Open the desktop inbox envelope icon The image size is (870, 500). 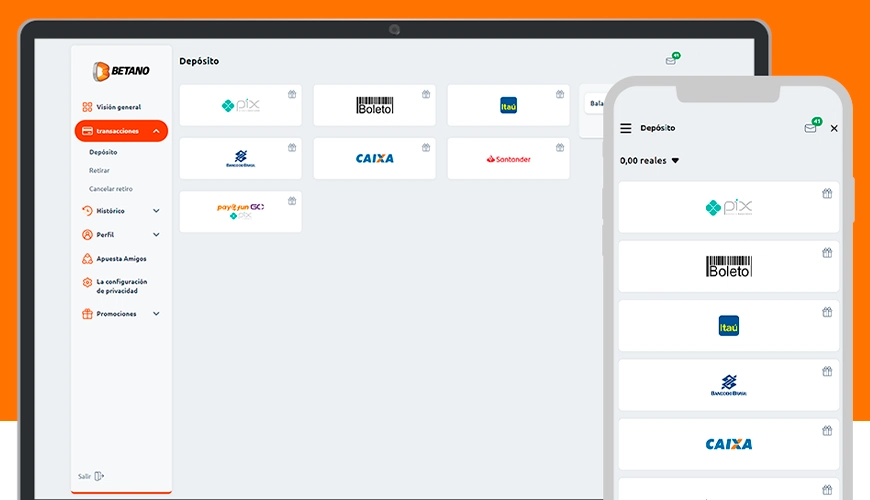tap(672, 59)
